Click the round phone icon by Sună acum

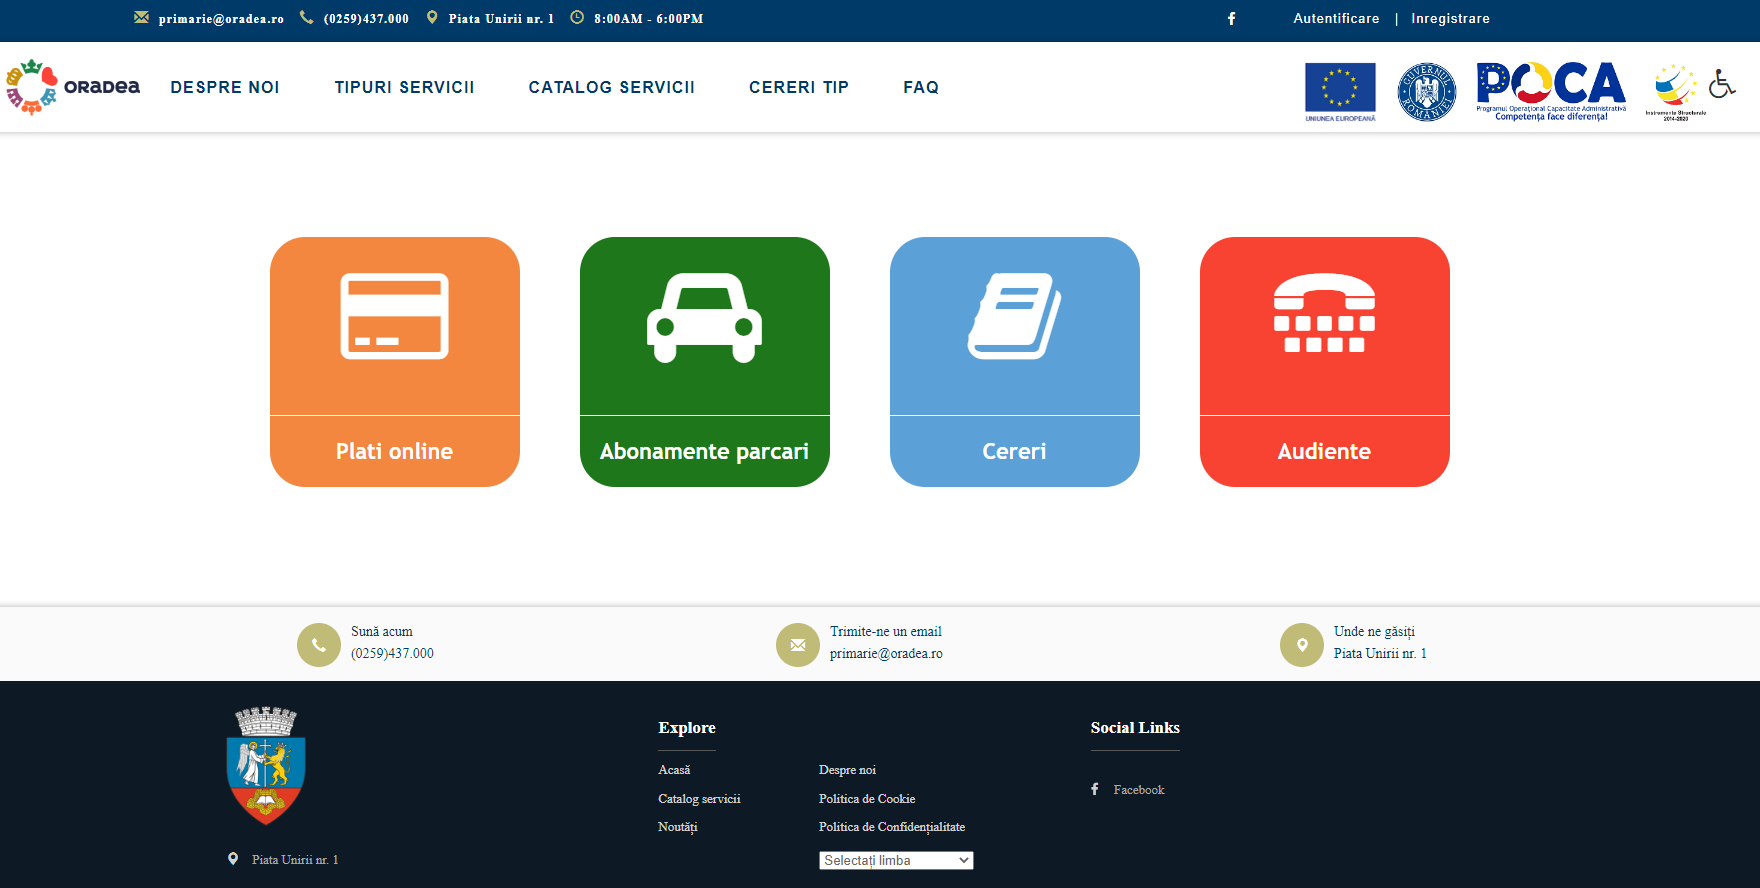319,645
